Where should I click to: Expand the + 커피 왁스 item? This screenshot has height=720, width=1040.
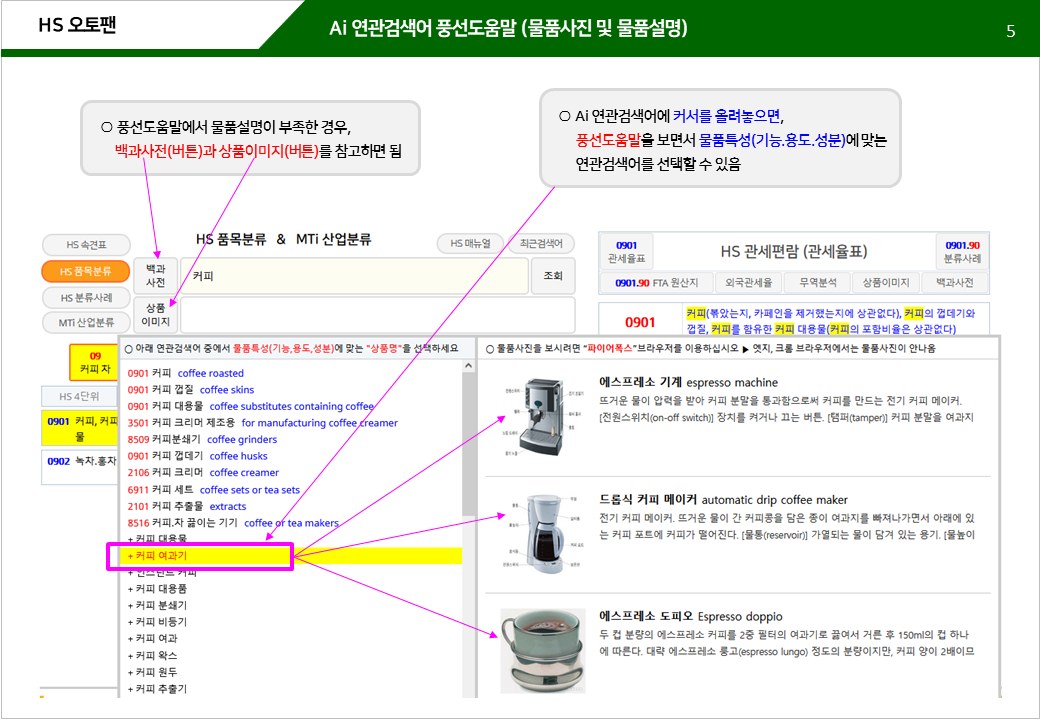pyautogui.click(x=153, y=656)
